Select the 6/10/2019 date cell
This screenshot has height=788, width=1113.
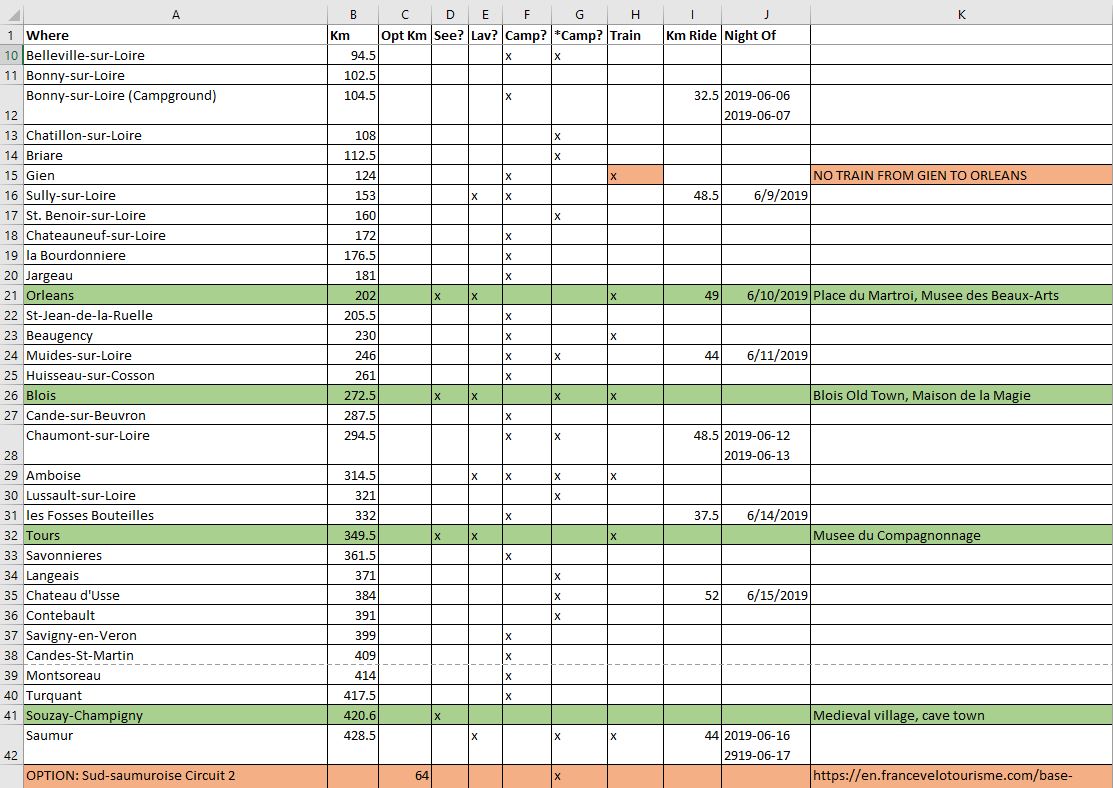pyautogui.click(x=765, y=295)
